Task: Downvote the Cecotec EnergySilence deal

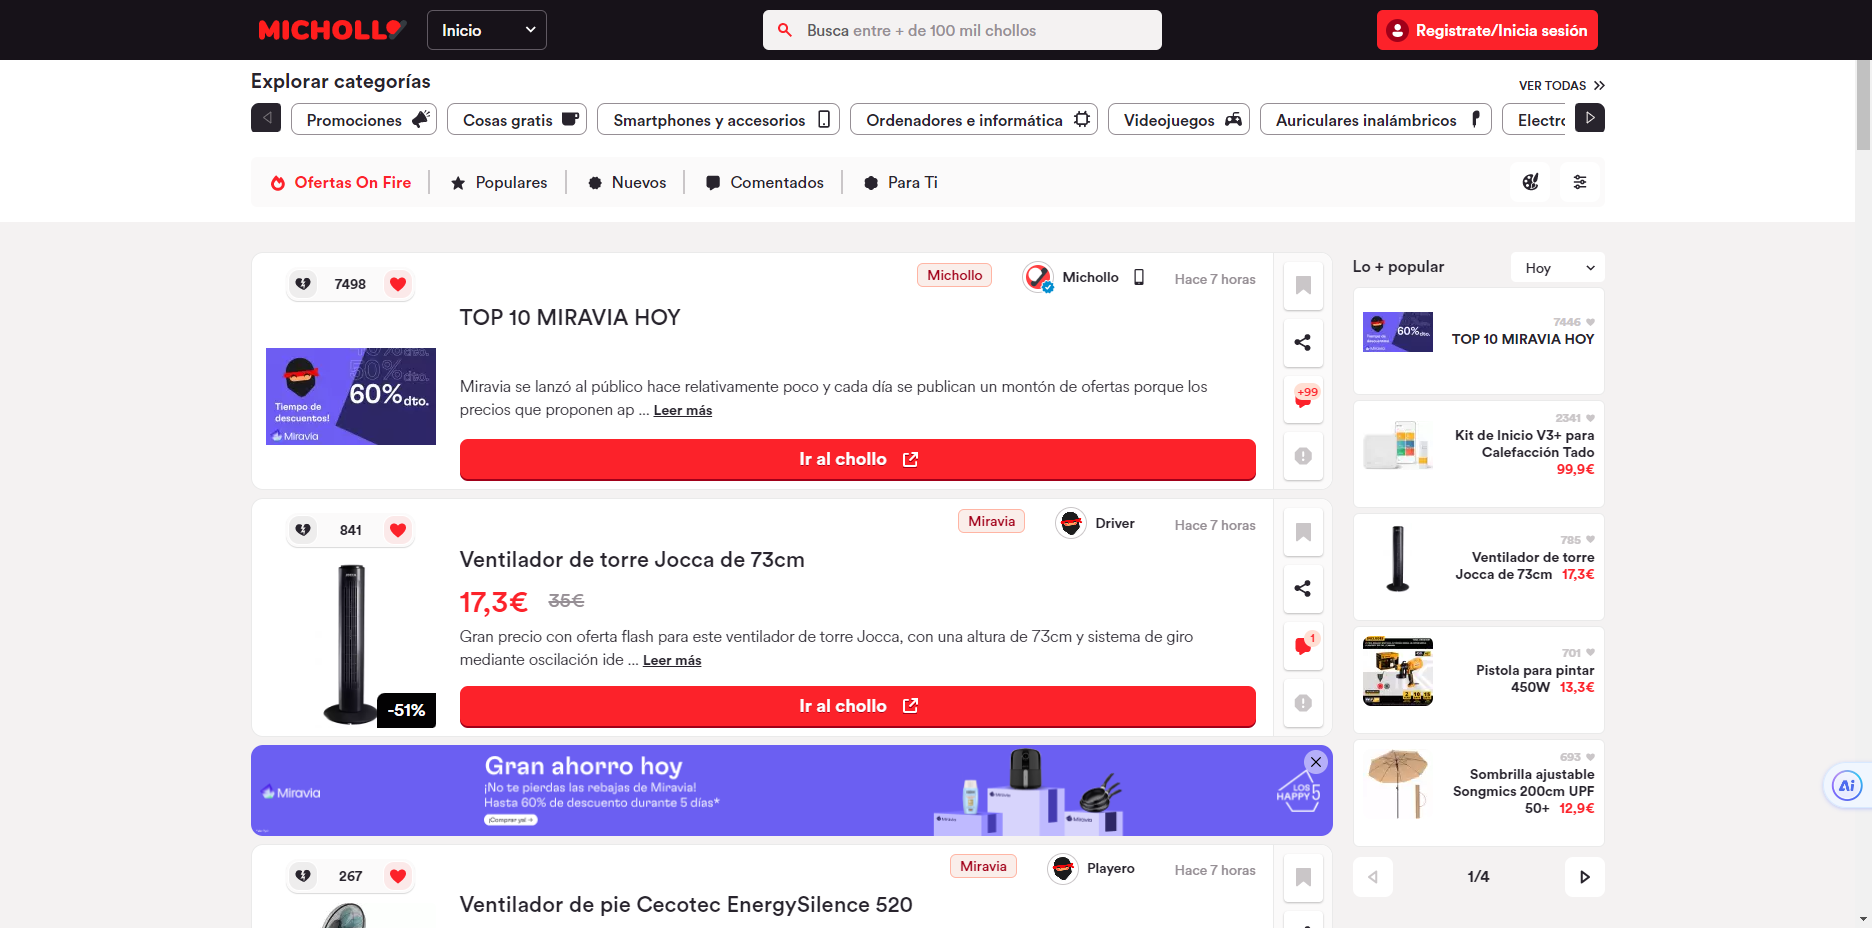Action: (x=303, y=876)
